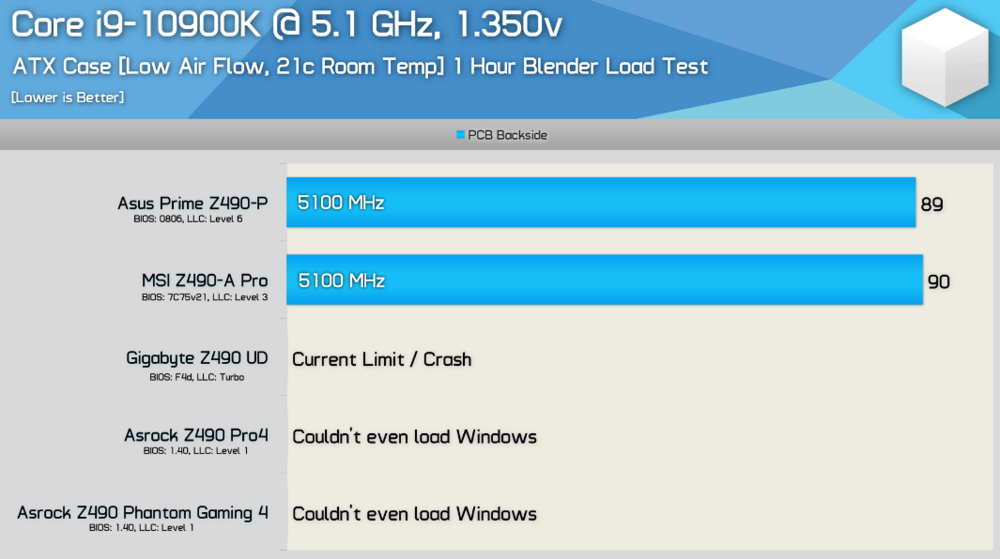Click the ATX Case Blender Load Test subtitle
1000x559 pixels.
[x=360, y=67]
